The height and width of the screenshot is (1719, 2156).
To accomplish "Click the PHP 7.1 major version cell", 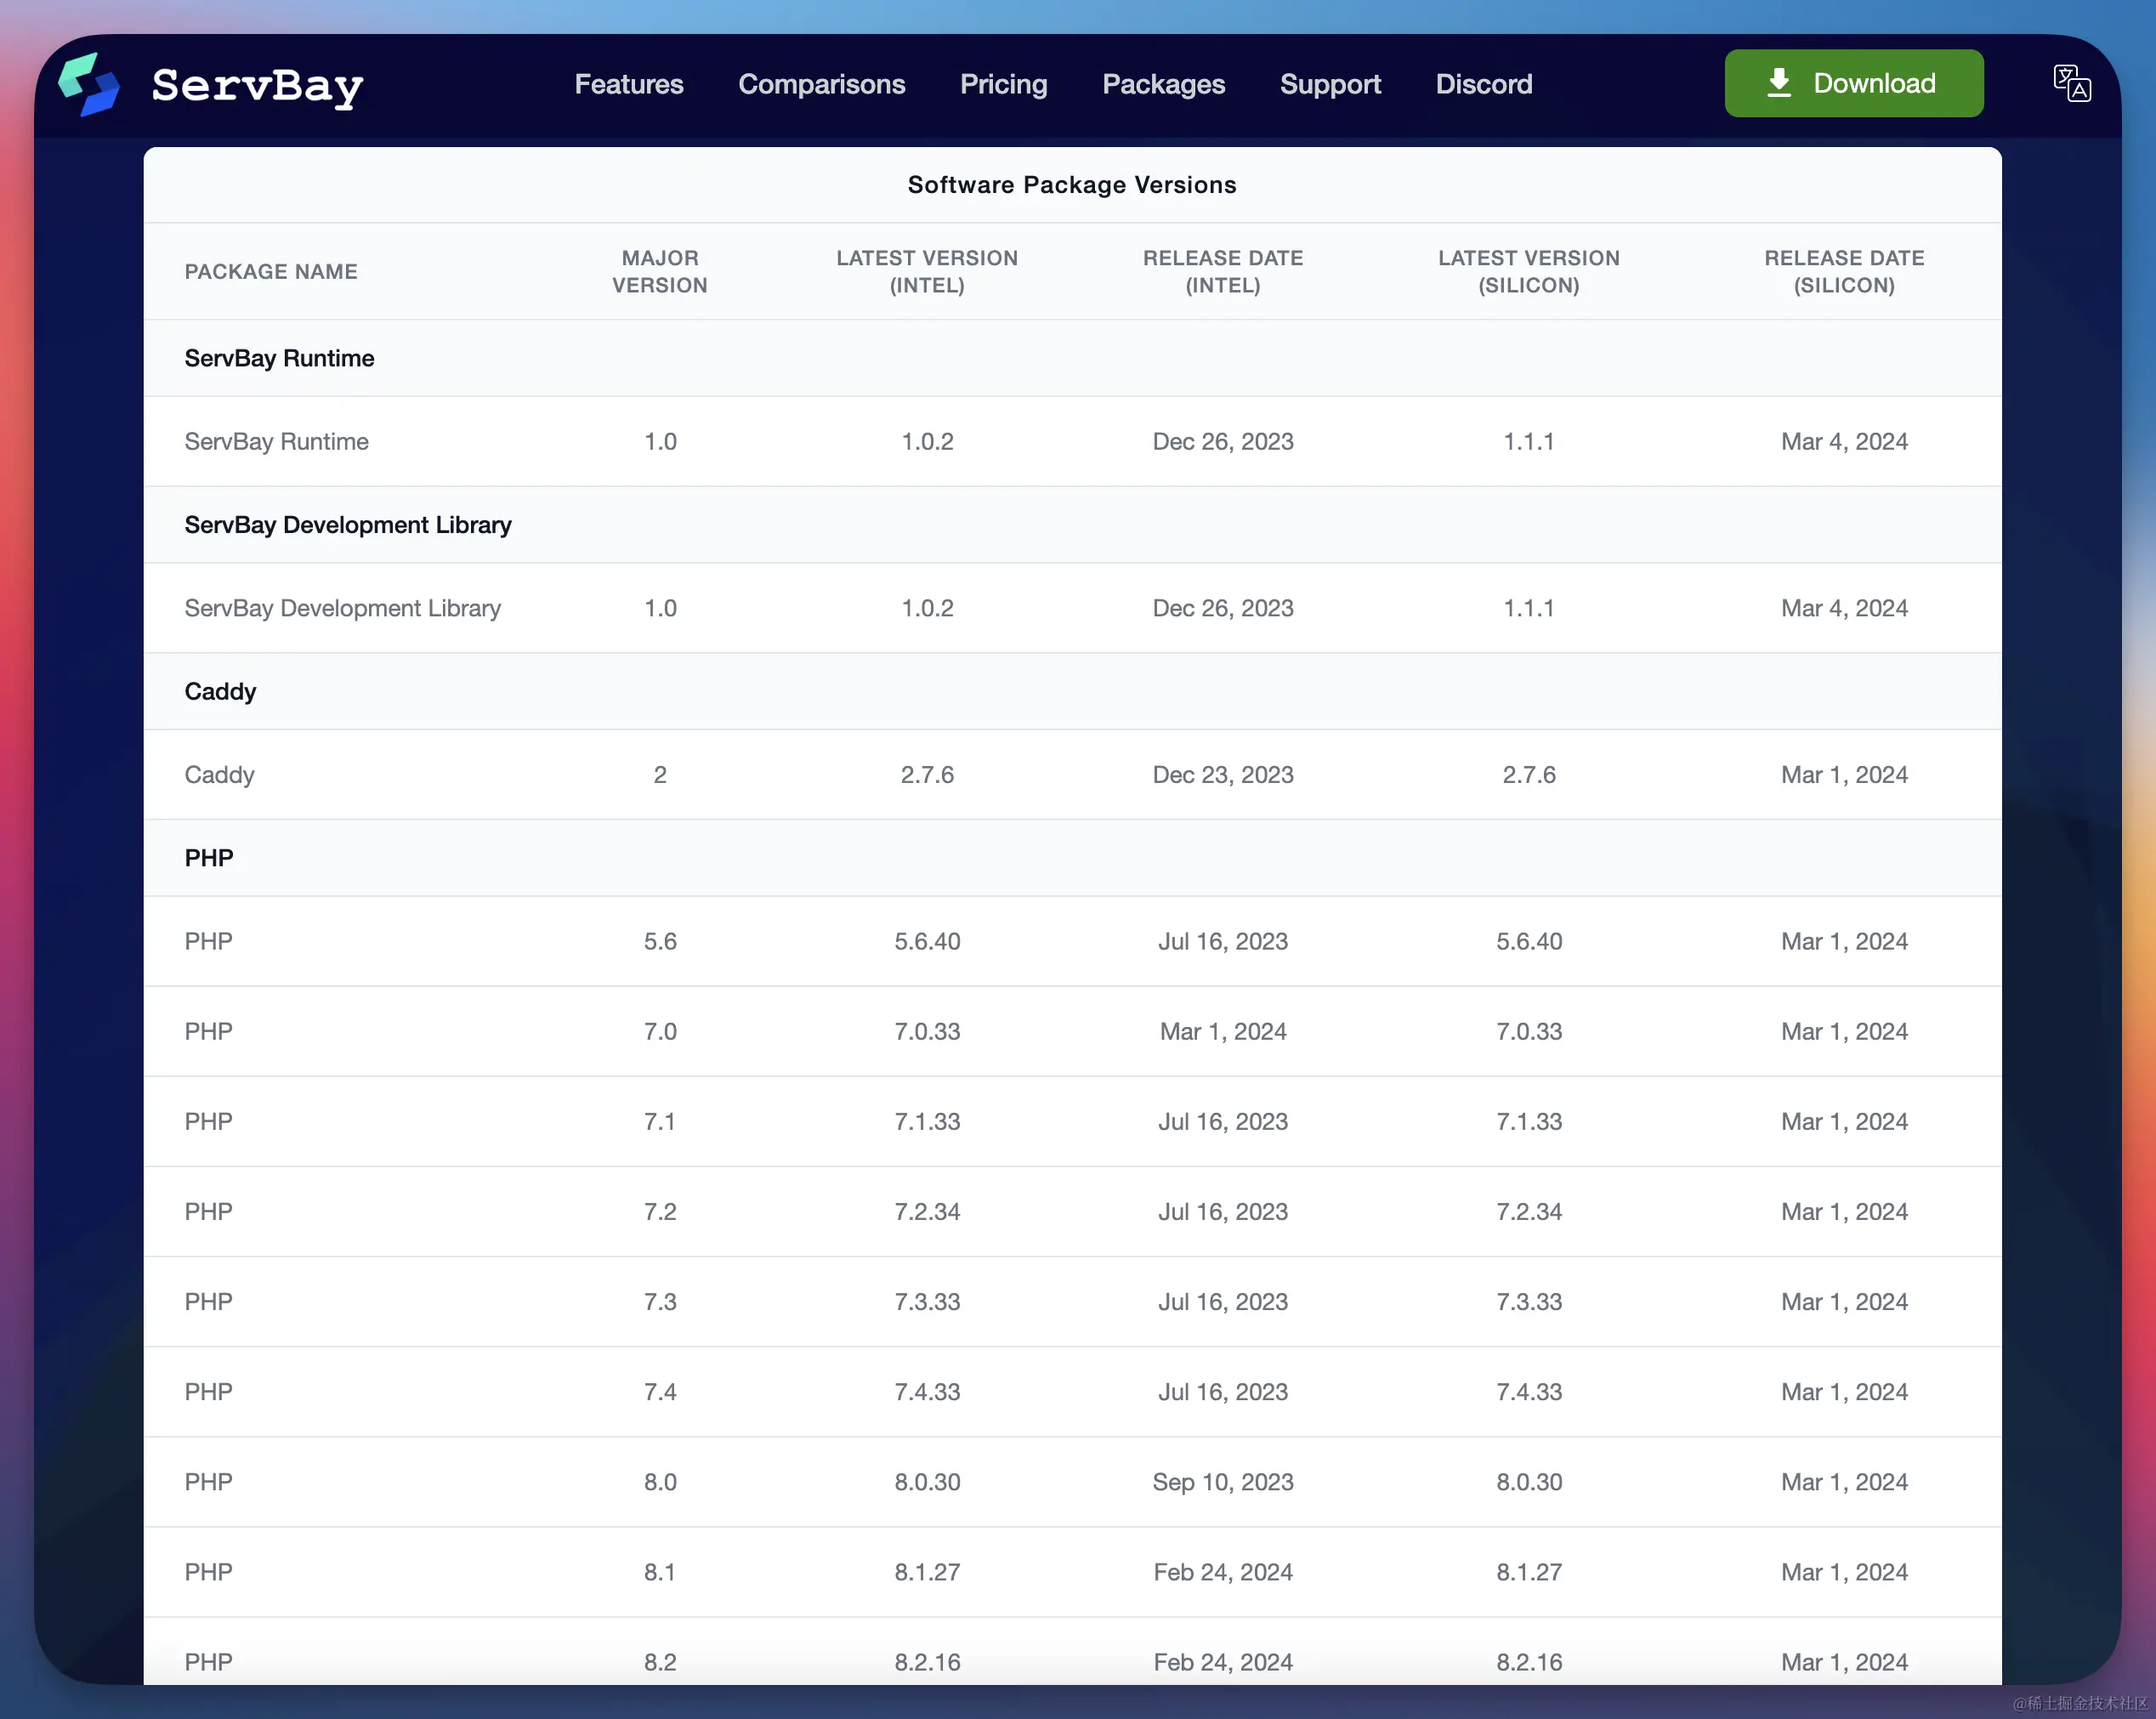I will (660, 1121).
